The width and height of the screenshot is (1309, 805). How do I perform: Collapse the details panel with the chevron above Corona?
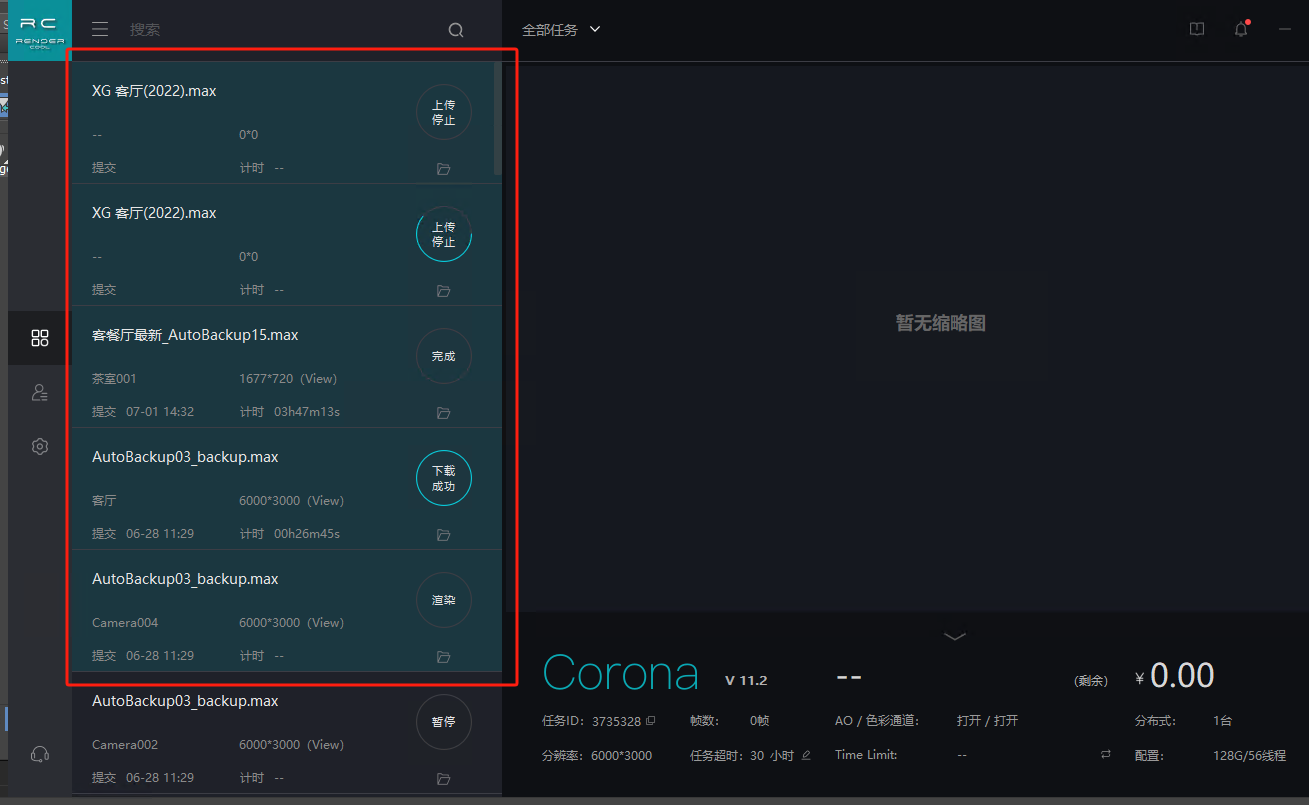tap(955, 636)
